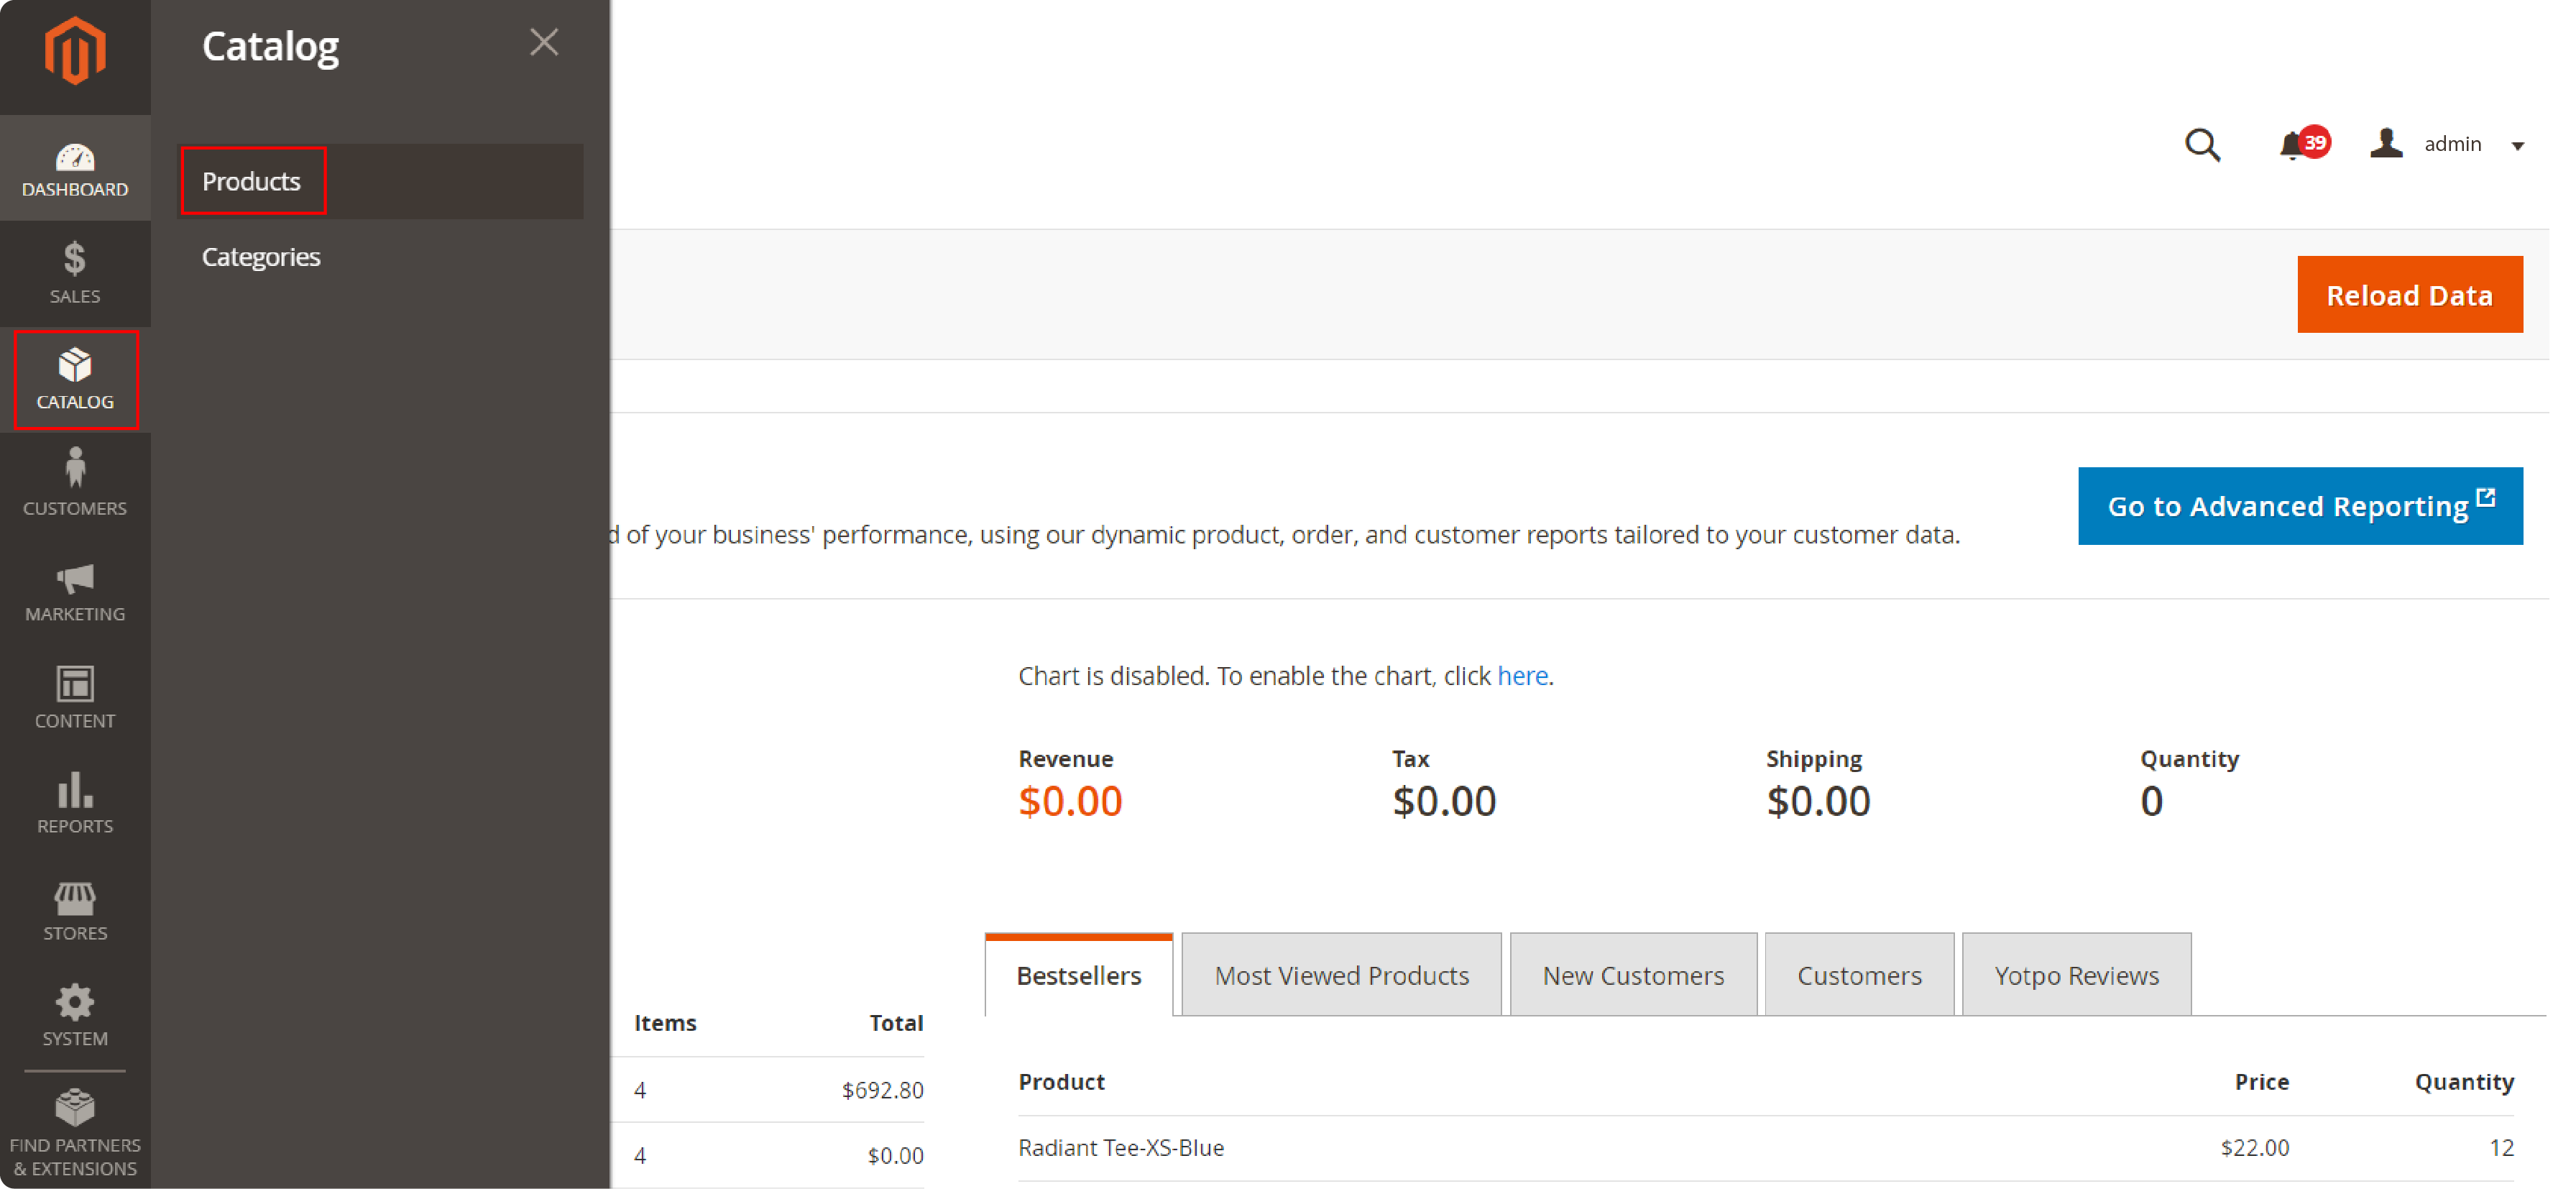This screenshot has width=2576, height=1189.
Task: Open the global search magnifier
Action: point(2203,145)
